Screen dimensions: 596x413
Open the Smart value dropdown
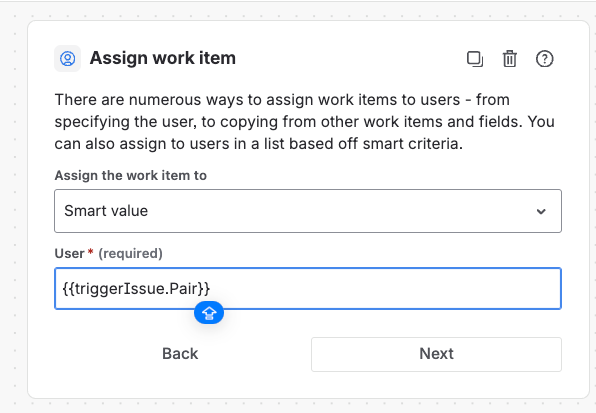tap(308, 211)
